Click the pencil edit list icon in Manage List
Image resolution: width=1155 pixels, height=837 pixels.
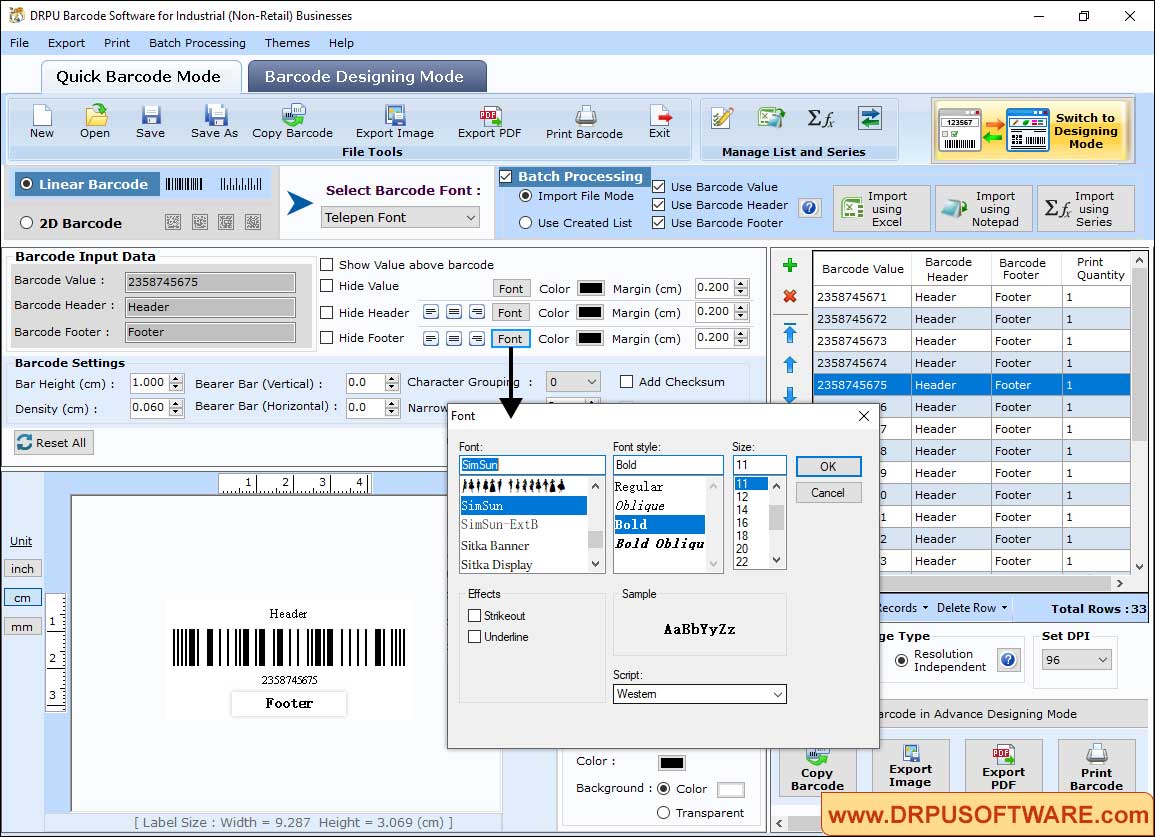722,118
